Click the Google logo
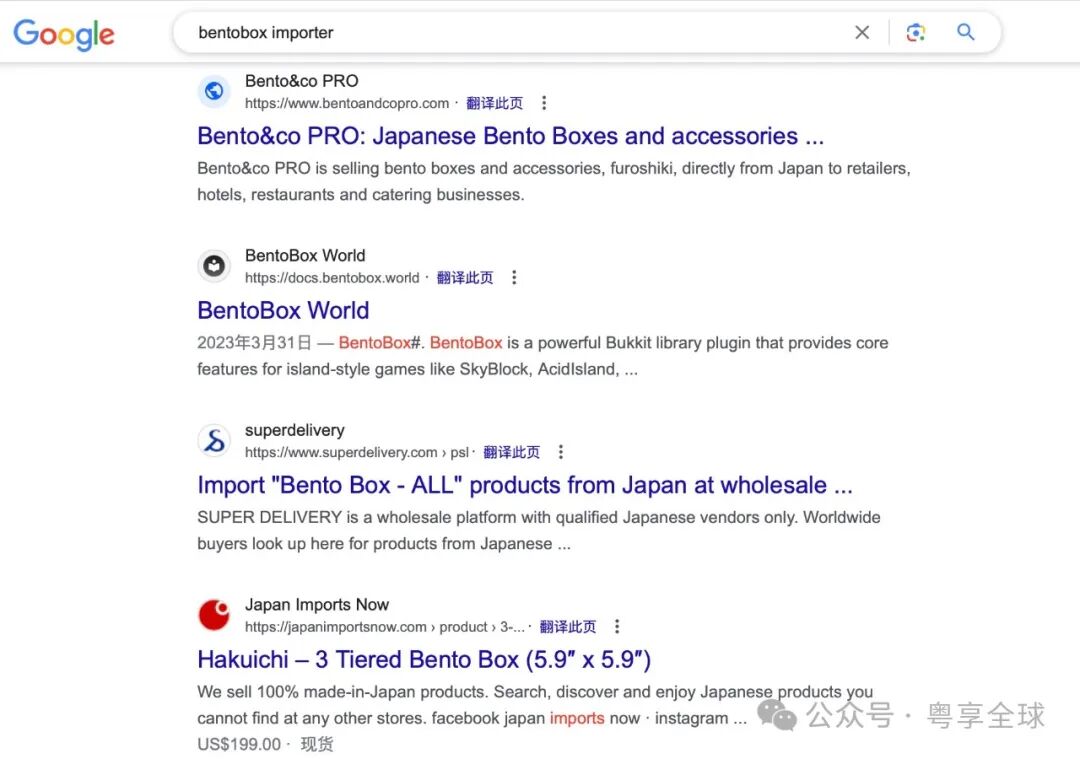 click(64, 34)
